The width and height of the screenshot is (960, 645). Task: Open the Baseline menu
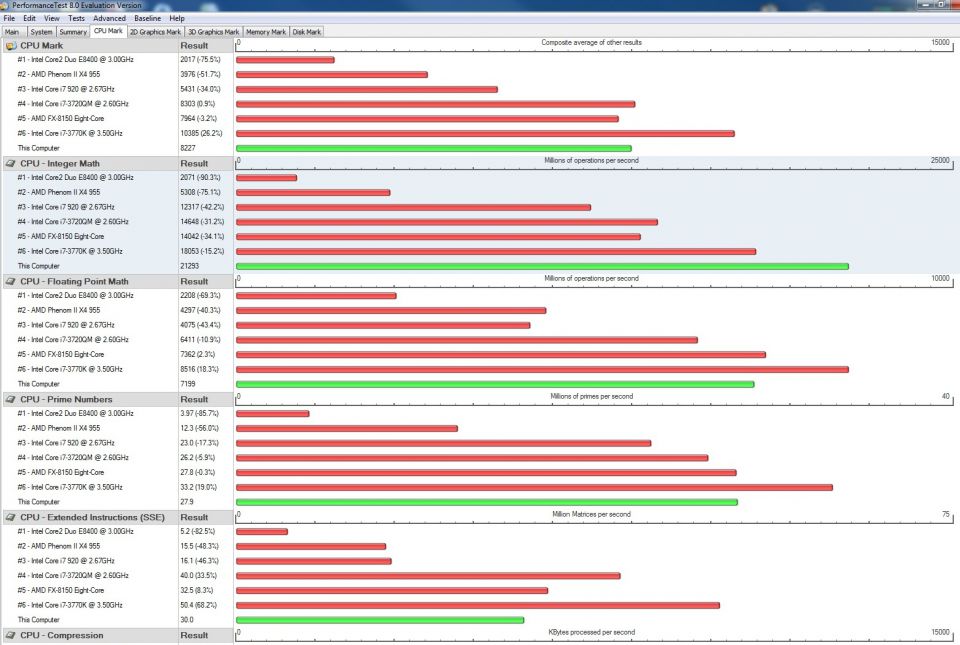click(x=147, y=18)
